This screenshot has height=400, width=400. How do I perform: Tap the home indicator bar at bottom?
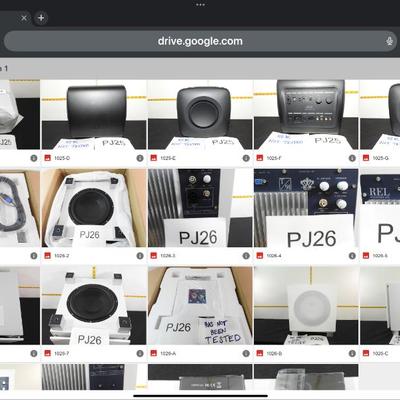[x=200, y=396]
